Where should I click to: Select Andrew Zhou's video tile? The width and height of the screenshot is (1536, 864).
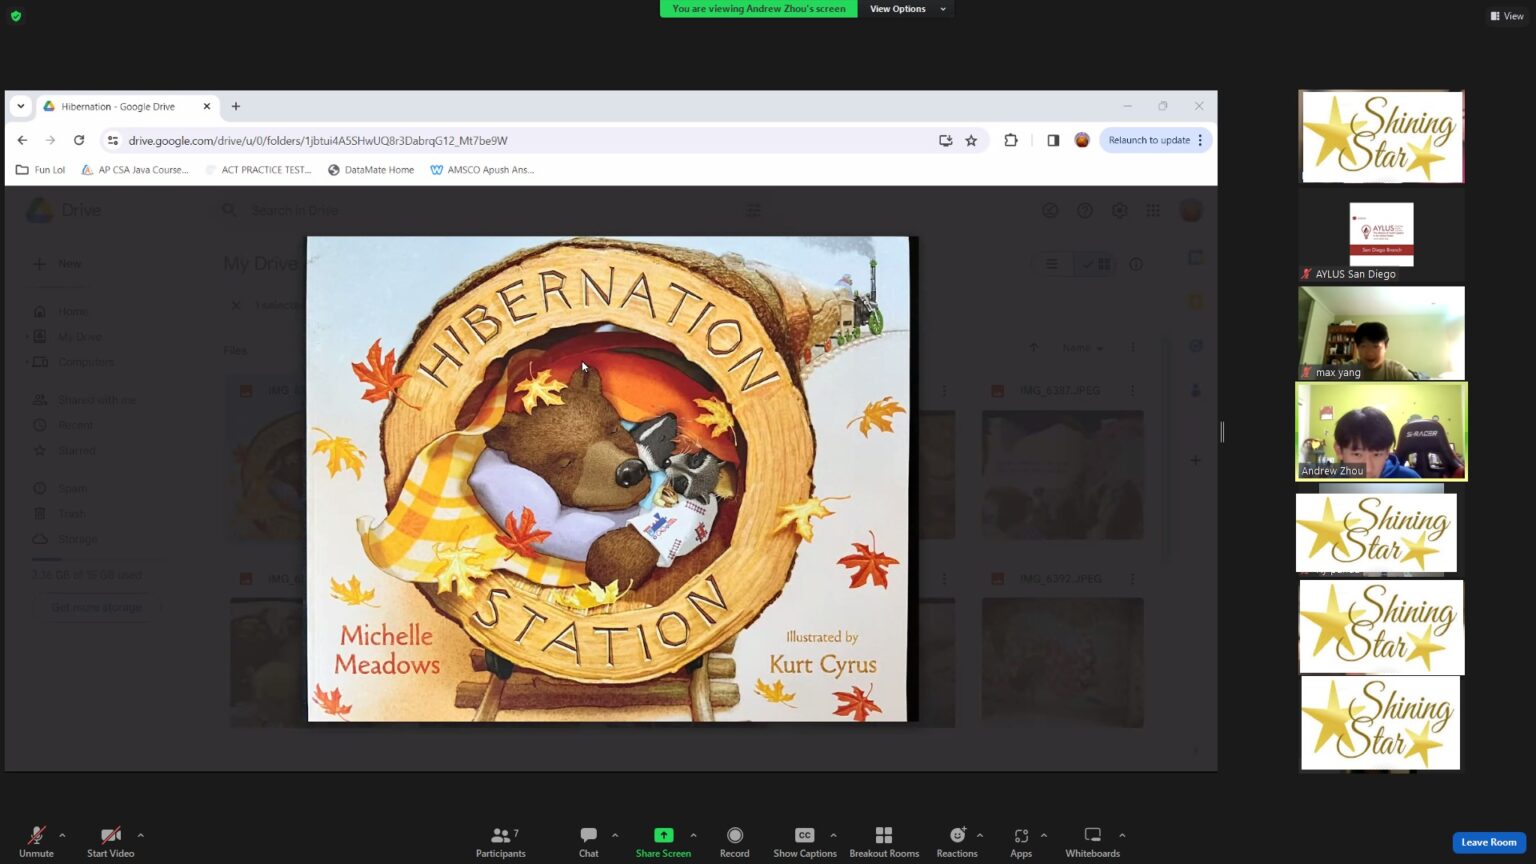point(1381,431)
